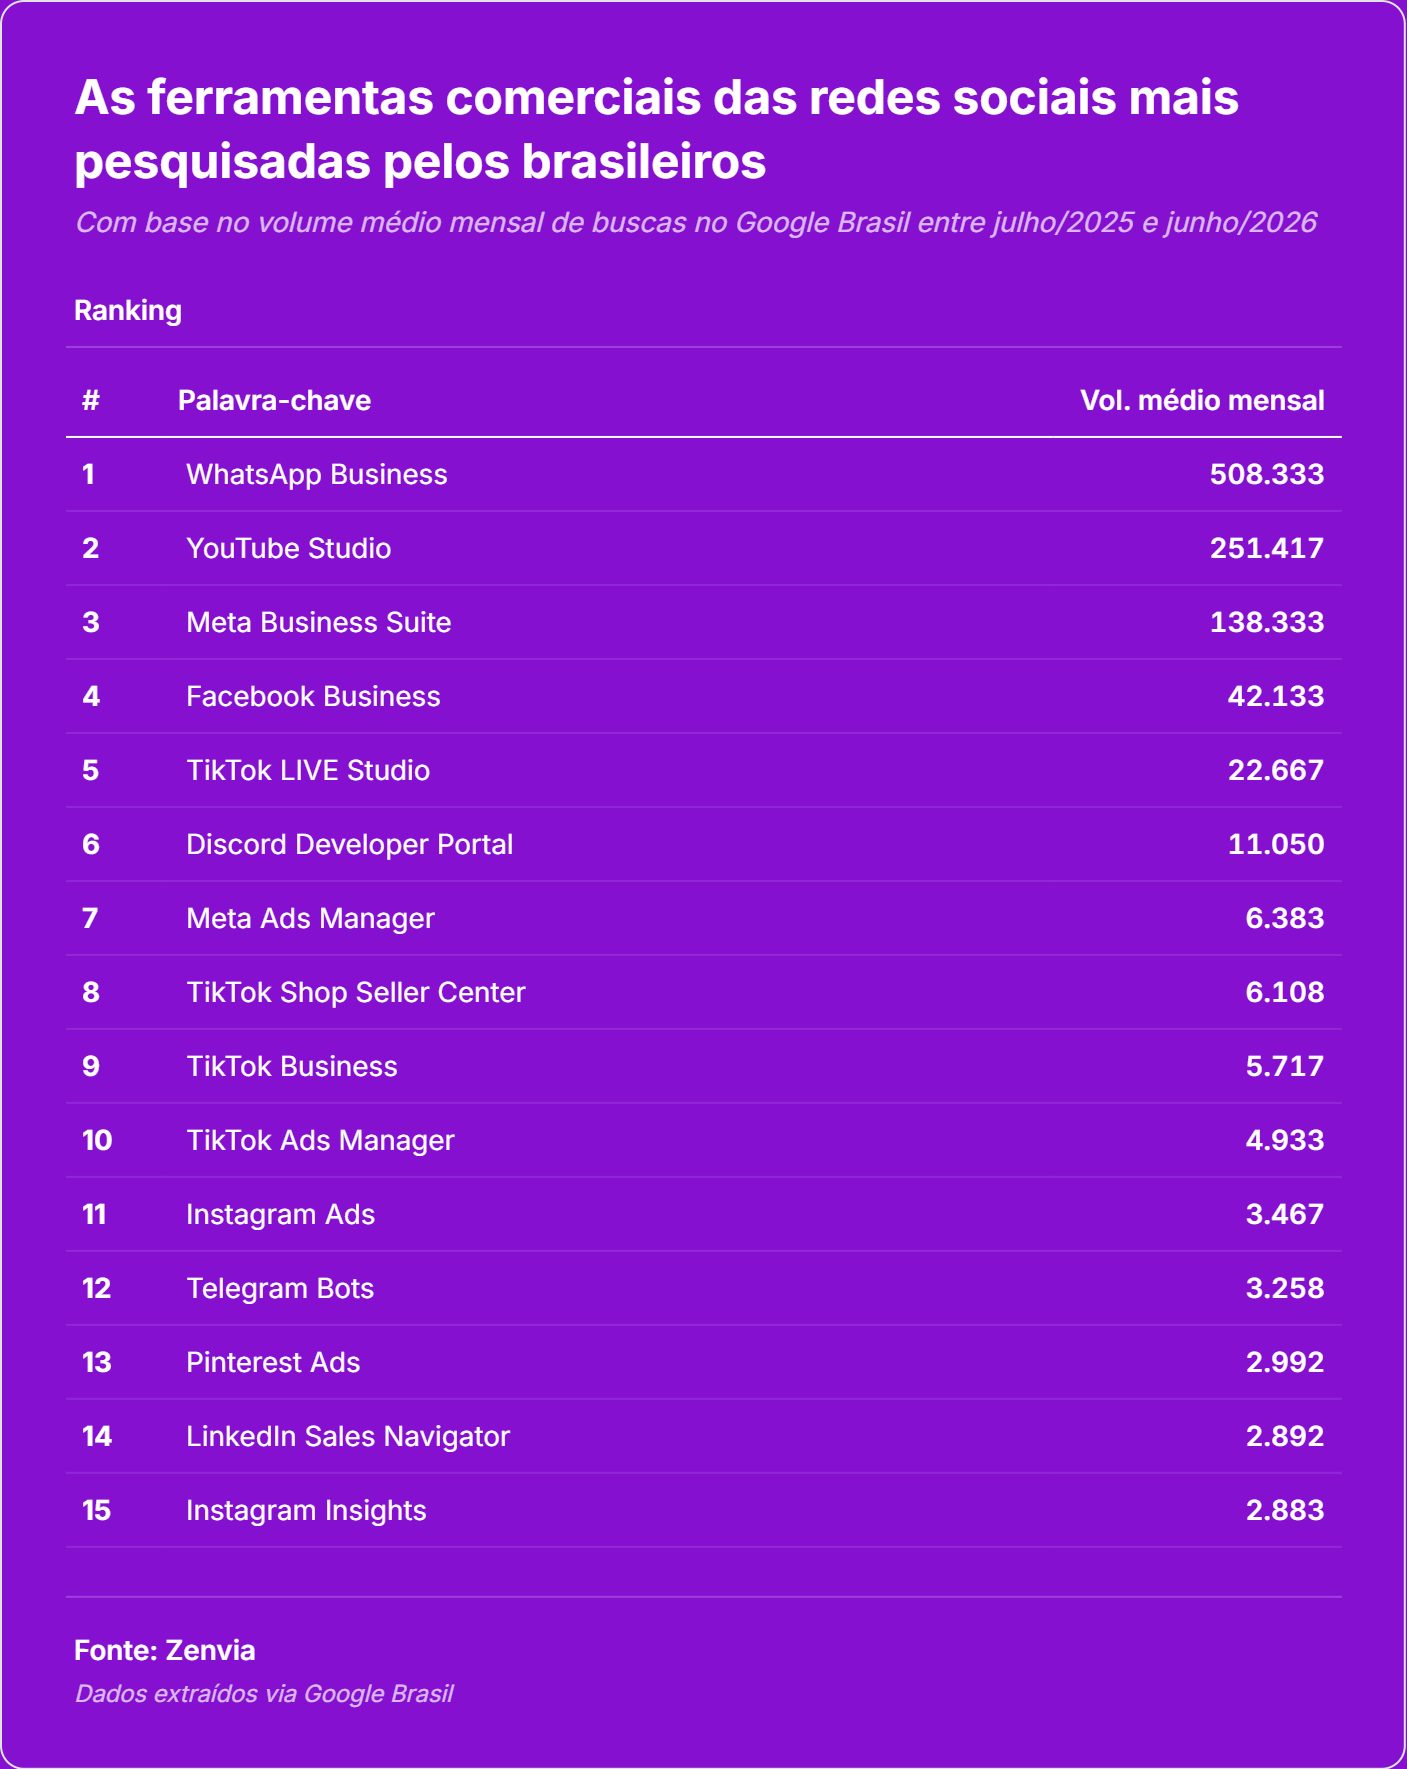Click the Fonte: Zenvia source text
Image resolution: width=1407 pixels, height=1769 pixels.
pyautogui.click(x=165, y=1651)
